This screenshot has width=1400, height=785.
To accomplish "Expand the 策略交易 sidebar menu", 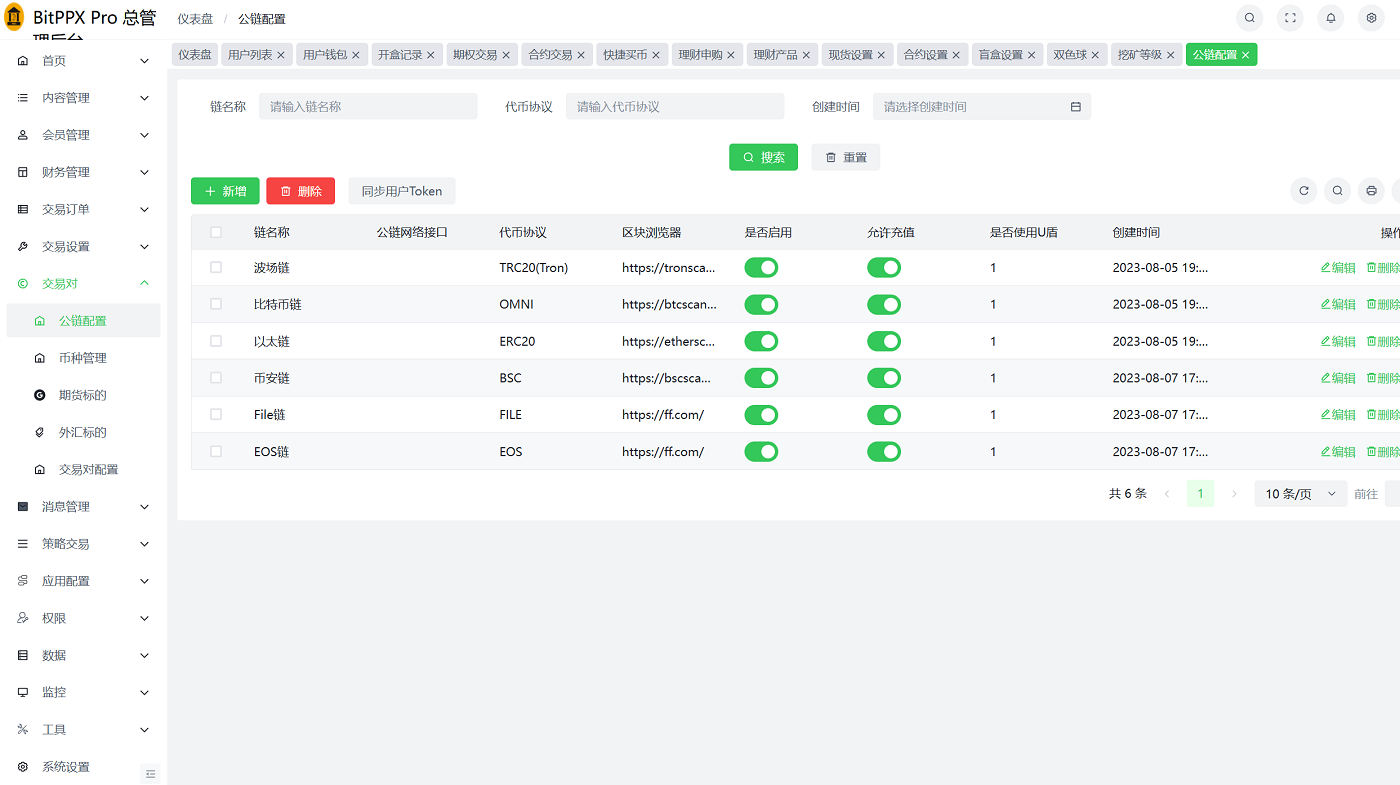I will 83,544.
